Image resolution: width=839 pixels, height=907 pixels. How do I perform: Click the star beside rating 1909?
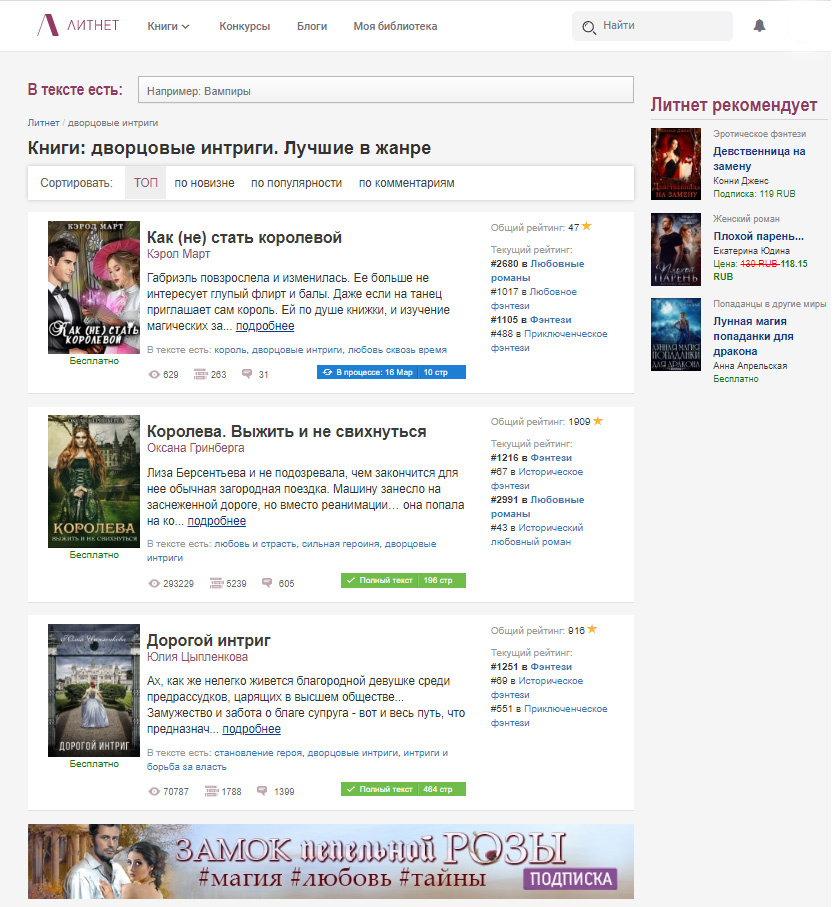(x=597, y=421)
